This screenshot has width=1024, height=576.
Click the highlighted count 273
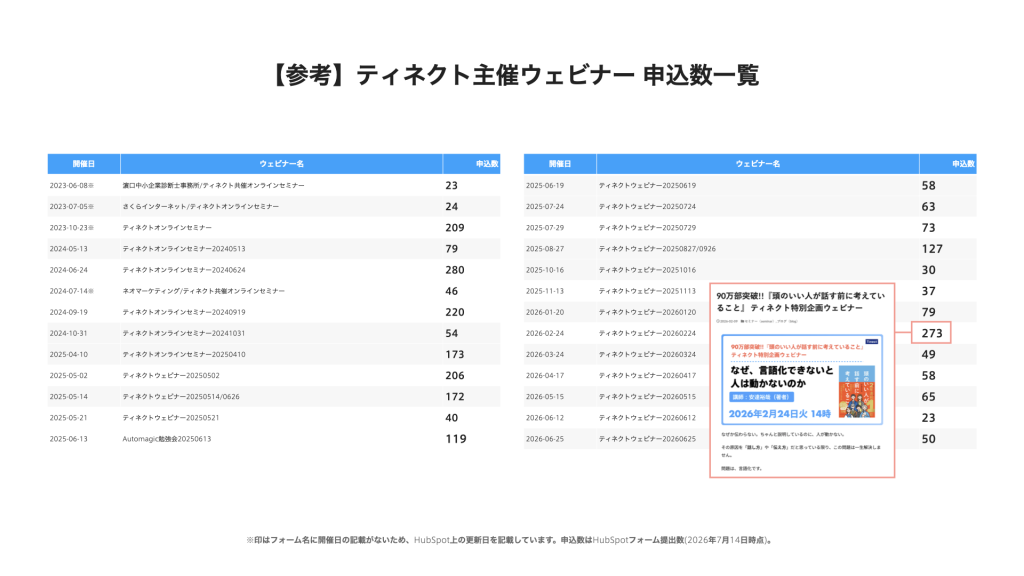931,333
